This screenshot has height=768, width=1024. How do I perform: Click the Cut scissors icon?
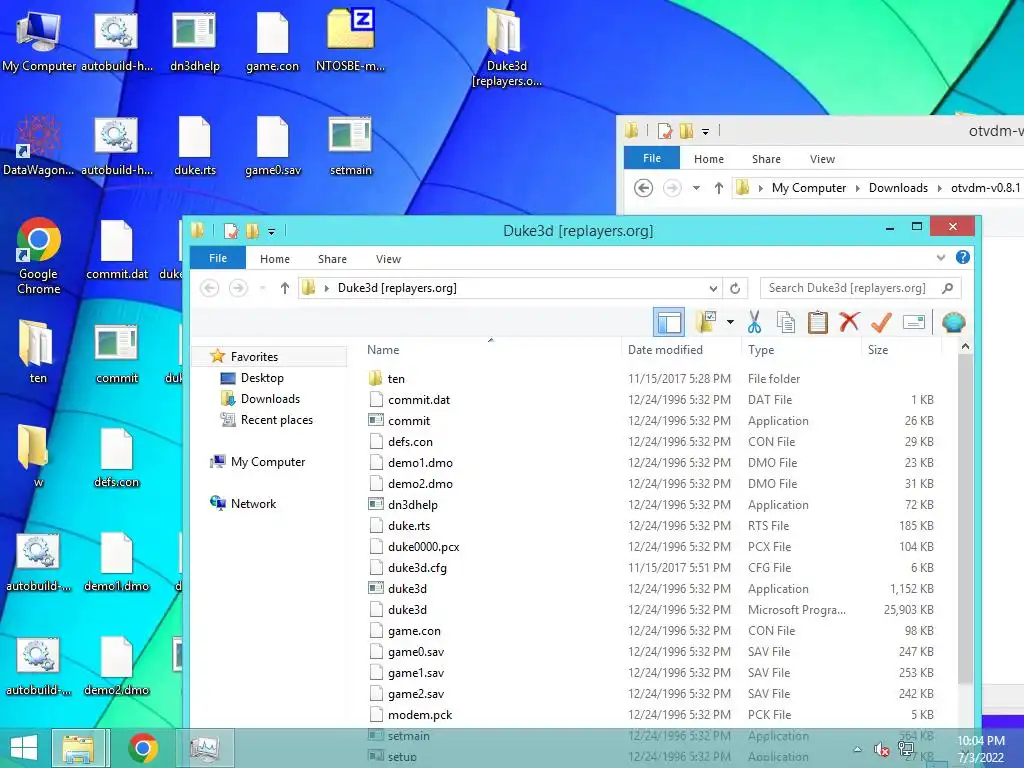[x=754, y=322]
